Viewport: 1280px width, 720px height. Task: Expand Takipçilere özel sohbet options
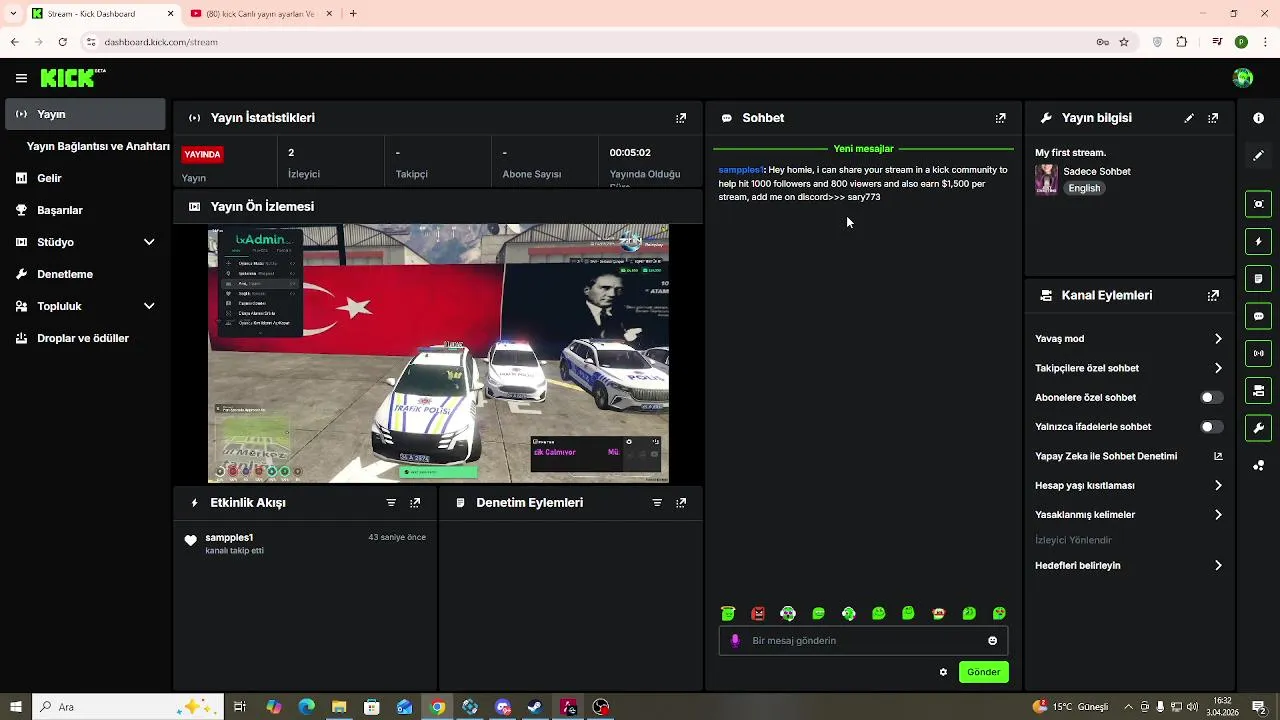click(1218, 368)
